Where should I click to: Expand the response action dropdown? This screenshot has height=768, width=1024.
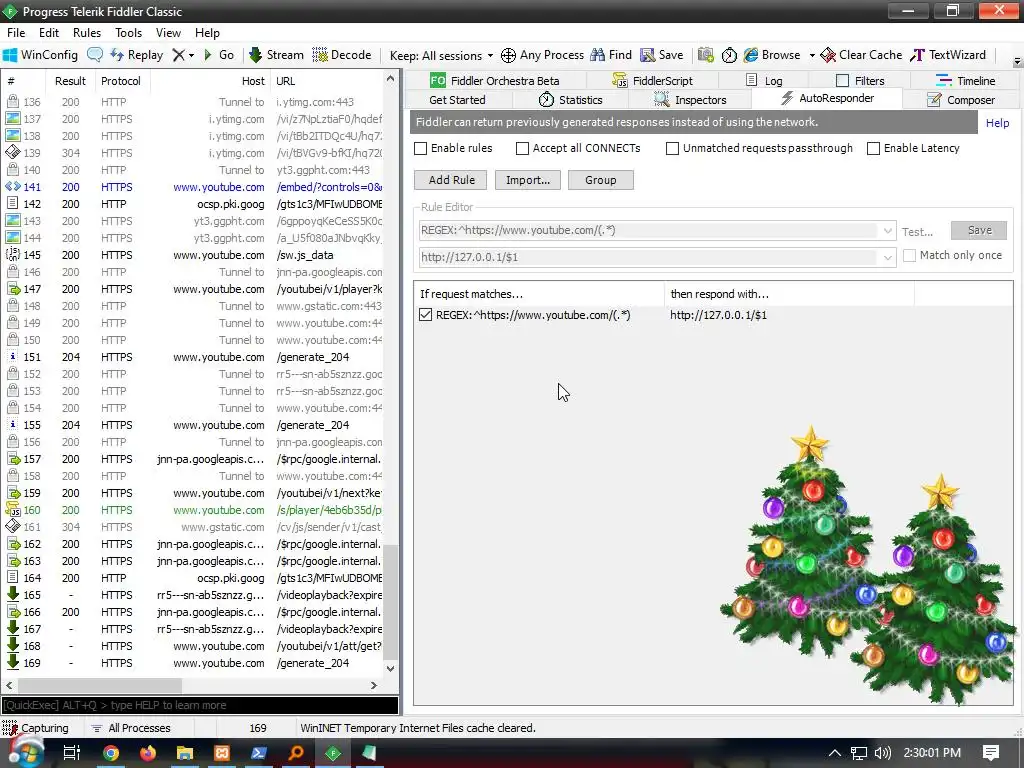tap(887, 257)
